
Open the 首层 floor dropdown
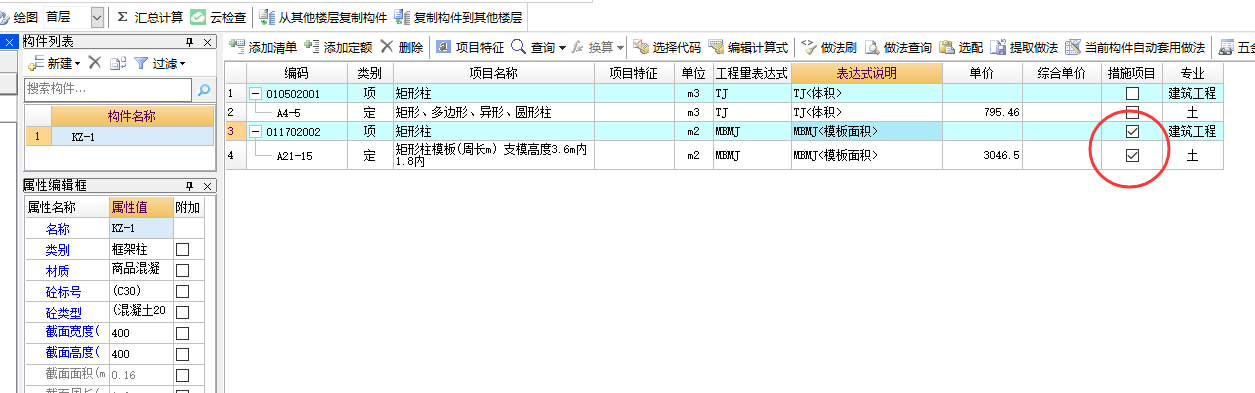[96, 17]
